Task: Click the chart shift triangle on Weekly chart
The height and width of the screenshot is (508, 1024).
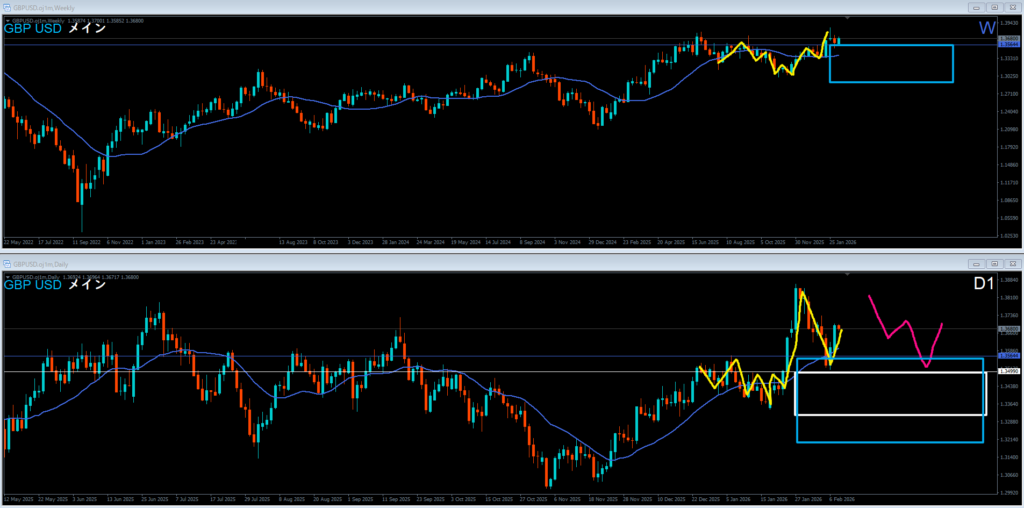Action: [x=847, y=18]
